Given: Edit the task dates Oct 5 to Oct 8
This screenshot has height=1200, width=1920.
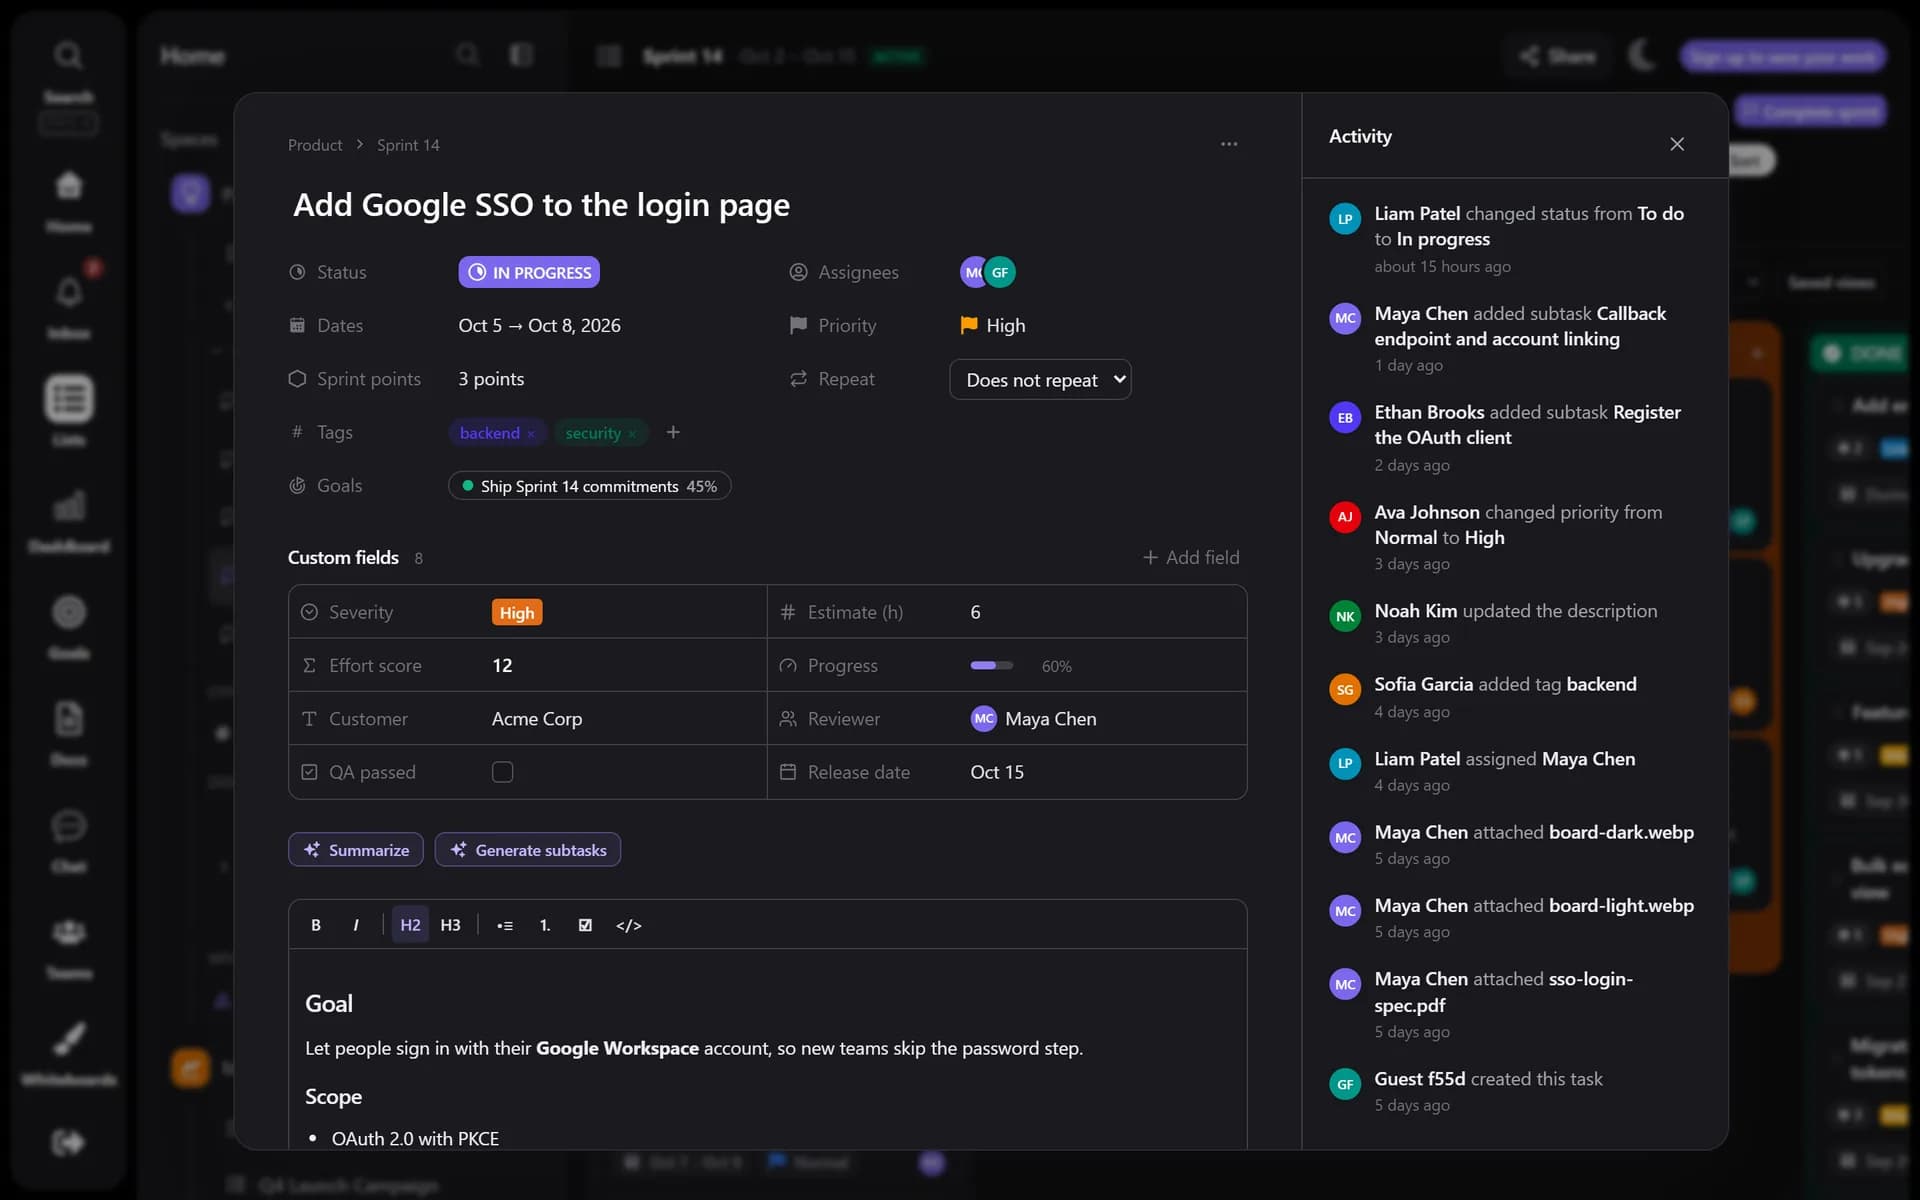Looking at the screenshot, I should pyautogui.click(x=539, y=325).
